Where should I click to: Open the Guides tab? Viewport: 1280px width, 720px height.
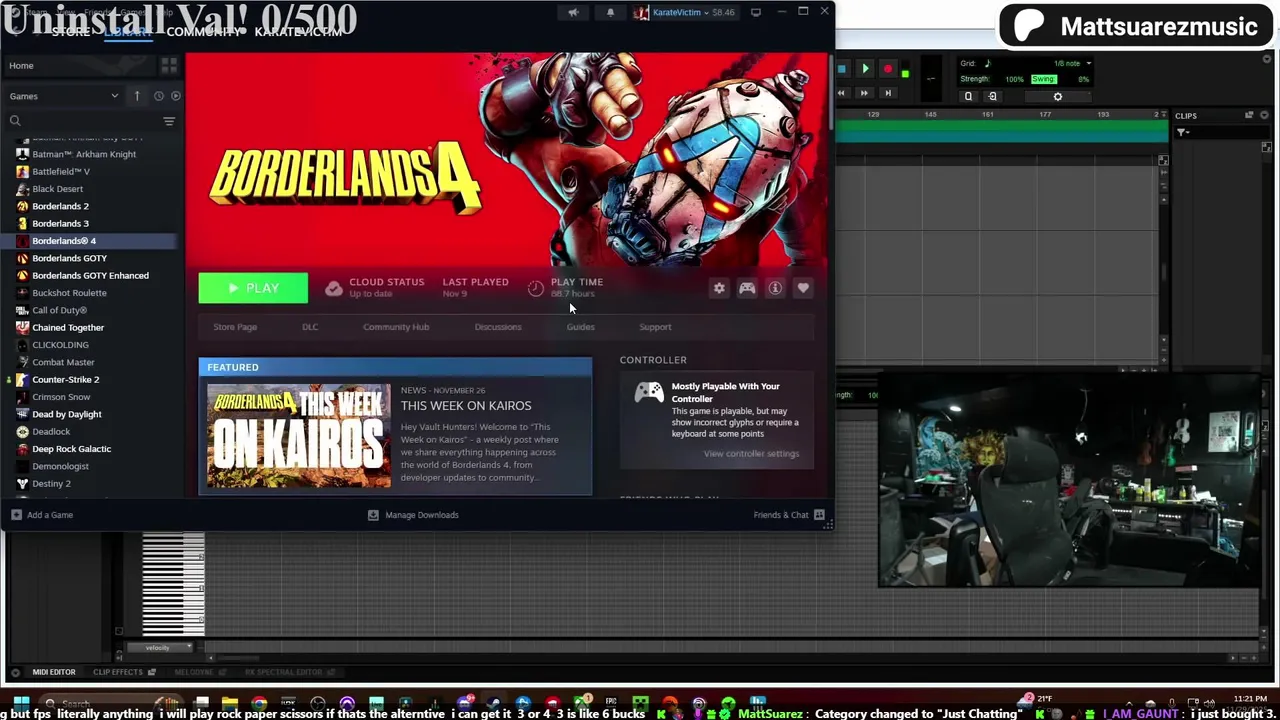[580, 327]
